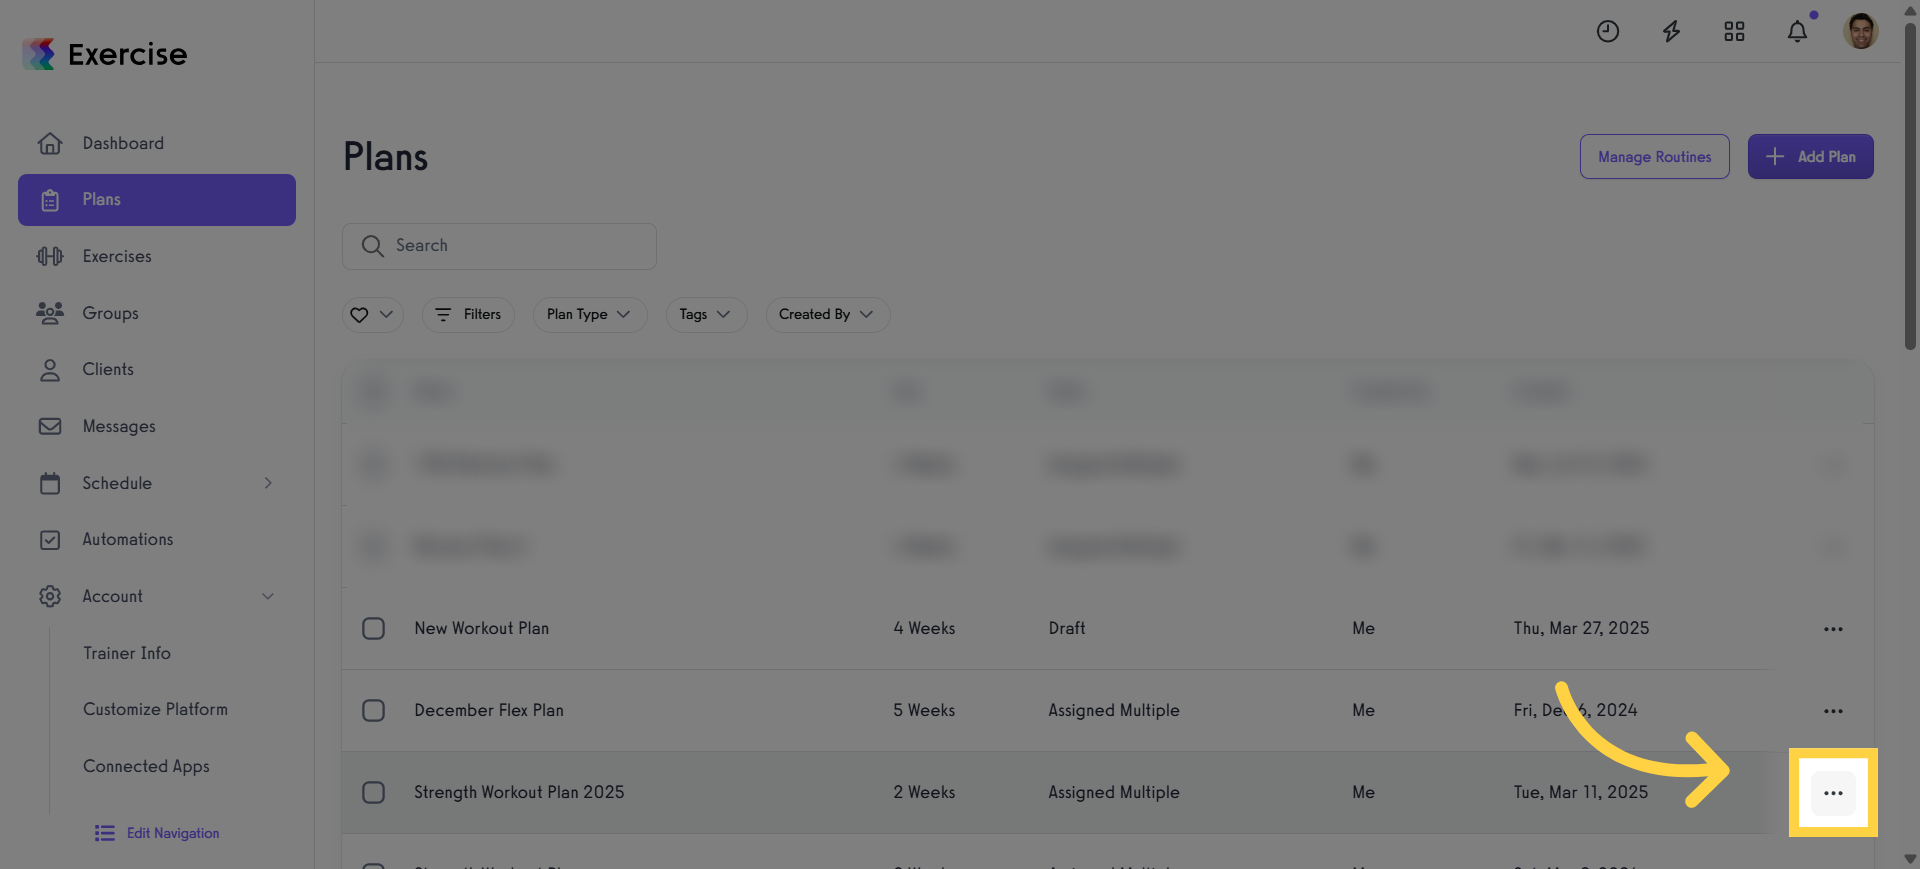
Task: Open the apps grid icon
Action: (1734, 32)
